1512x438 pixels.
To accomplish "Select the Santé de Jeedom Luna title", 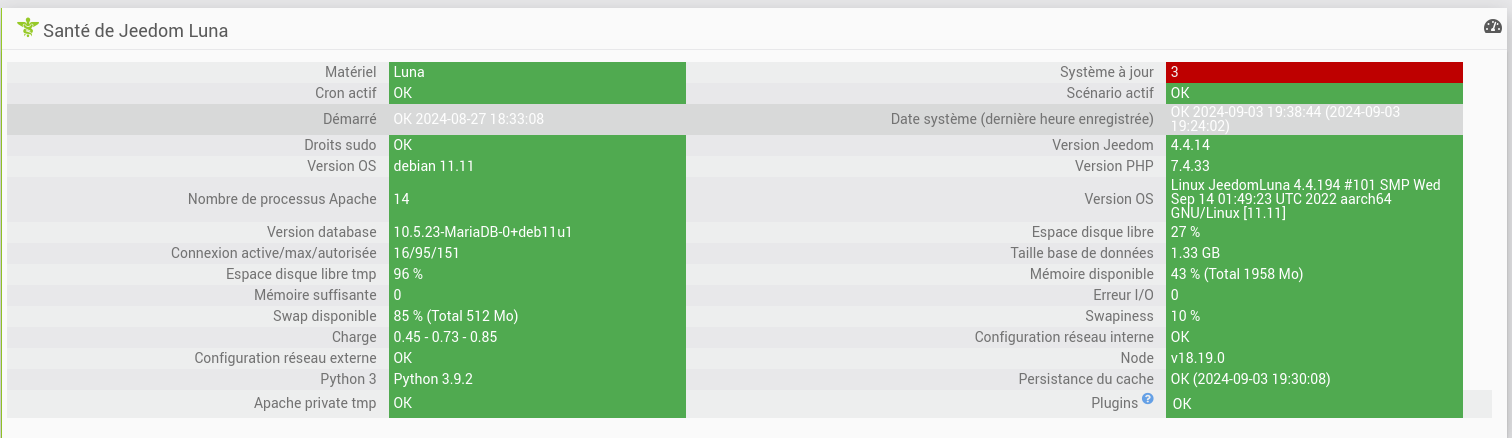I will (135, 31).
